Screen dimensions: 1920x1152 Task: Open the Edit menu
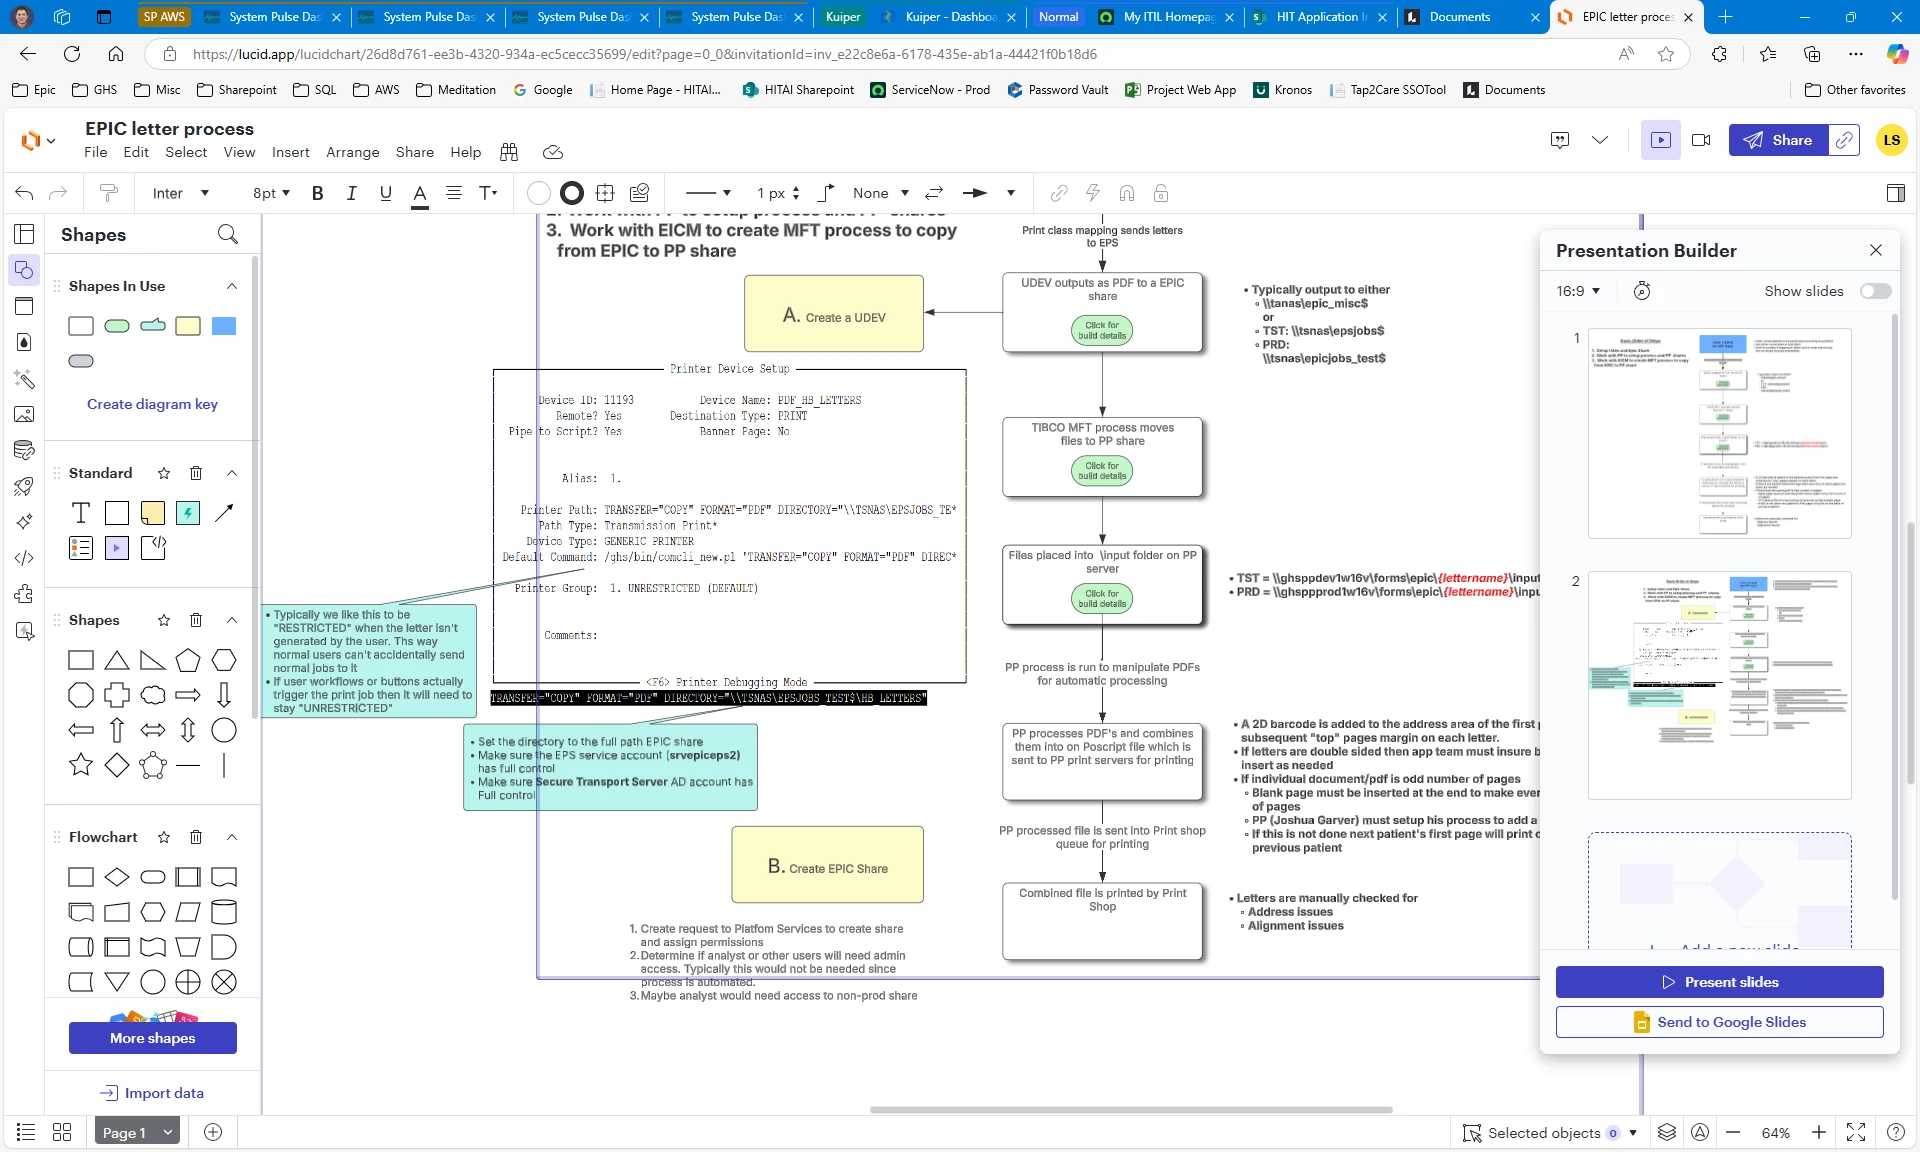click(x=136, y=152)
